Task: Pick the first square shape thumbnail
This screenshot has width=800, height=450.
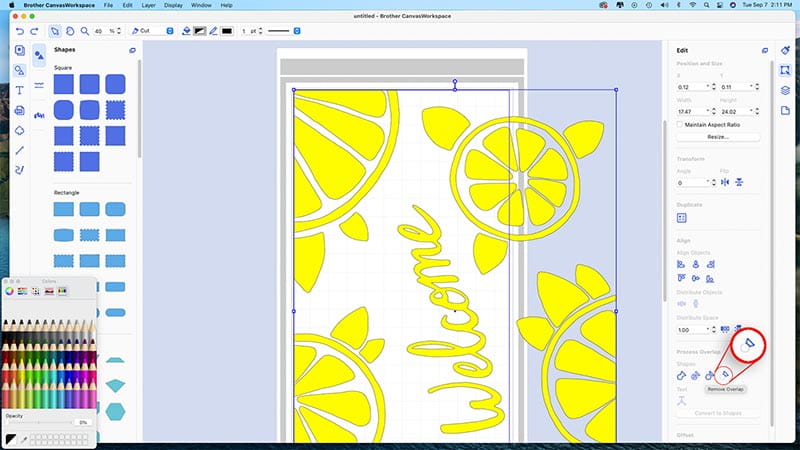Action: 64,85
